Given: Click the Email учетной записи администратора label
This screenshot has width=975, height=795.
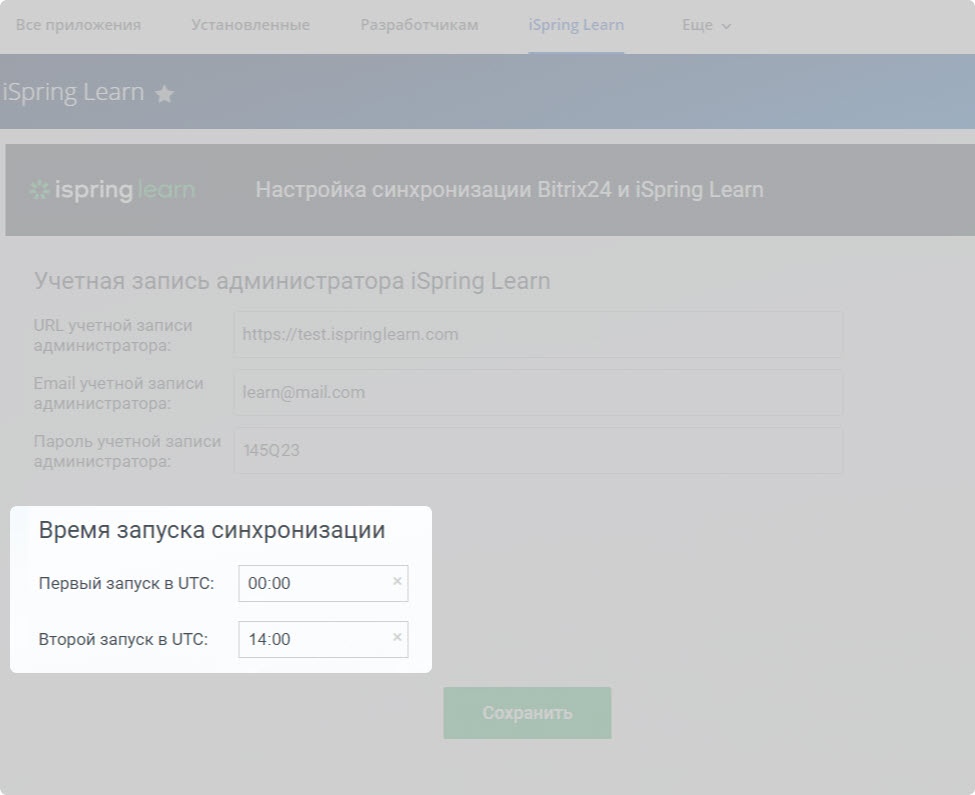Looking at the screenshot, I should tap(119, 393).
